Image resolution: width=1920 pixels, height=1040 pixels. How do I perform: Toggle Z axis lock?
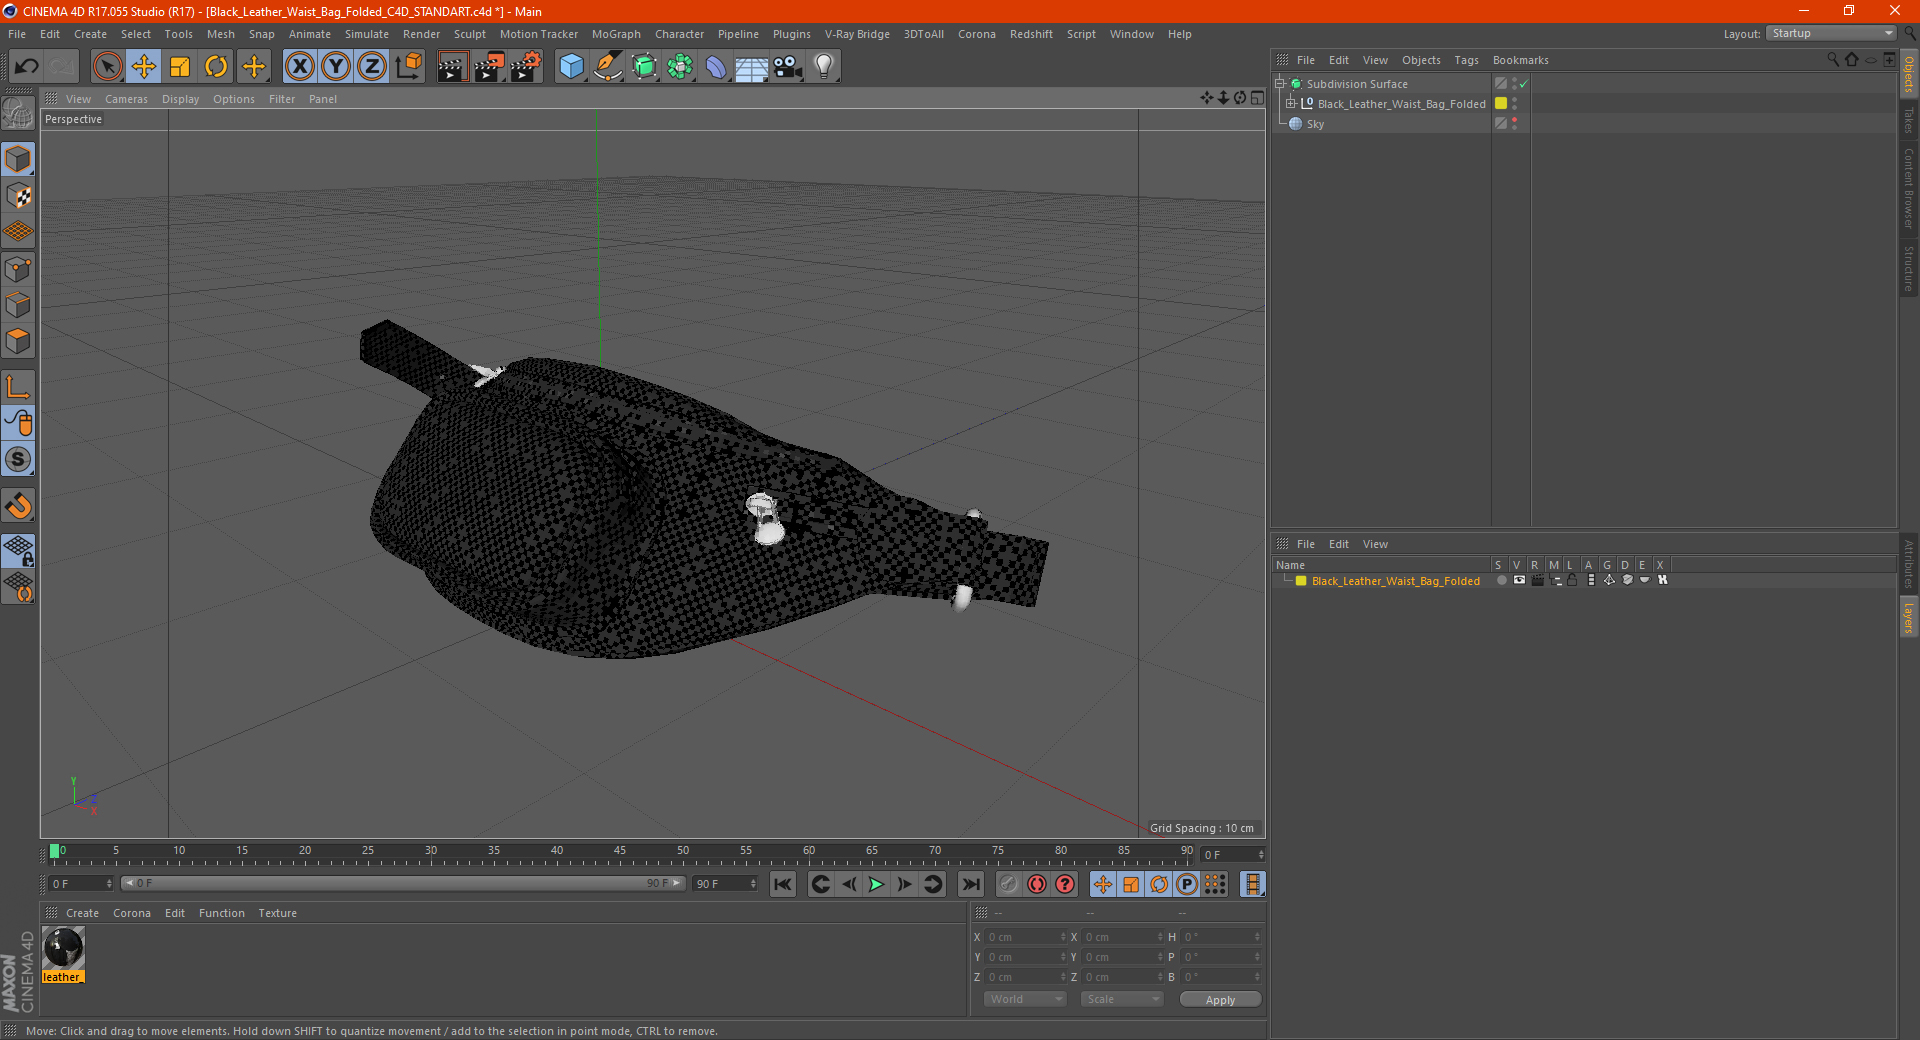click(x=372, y=67)
